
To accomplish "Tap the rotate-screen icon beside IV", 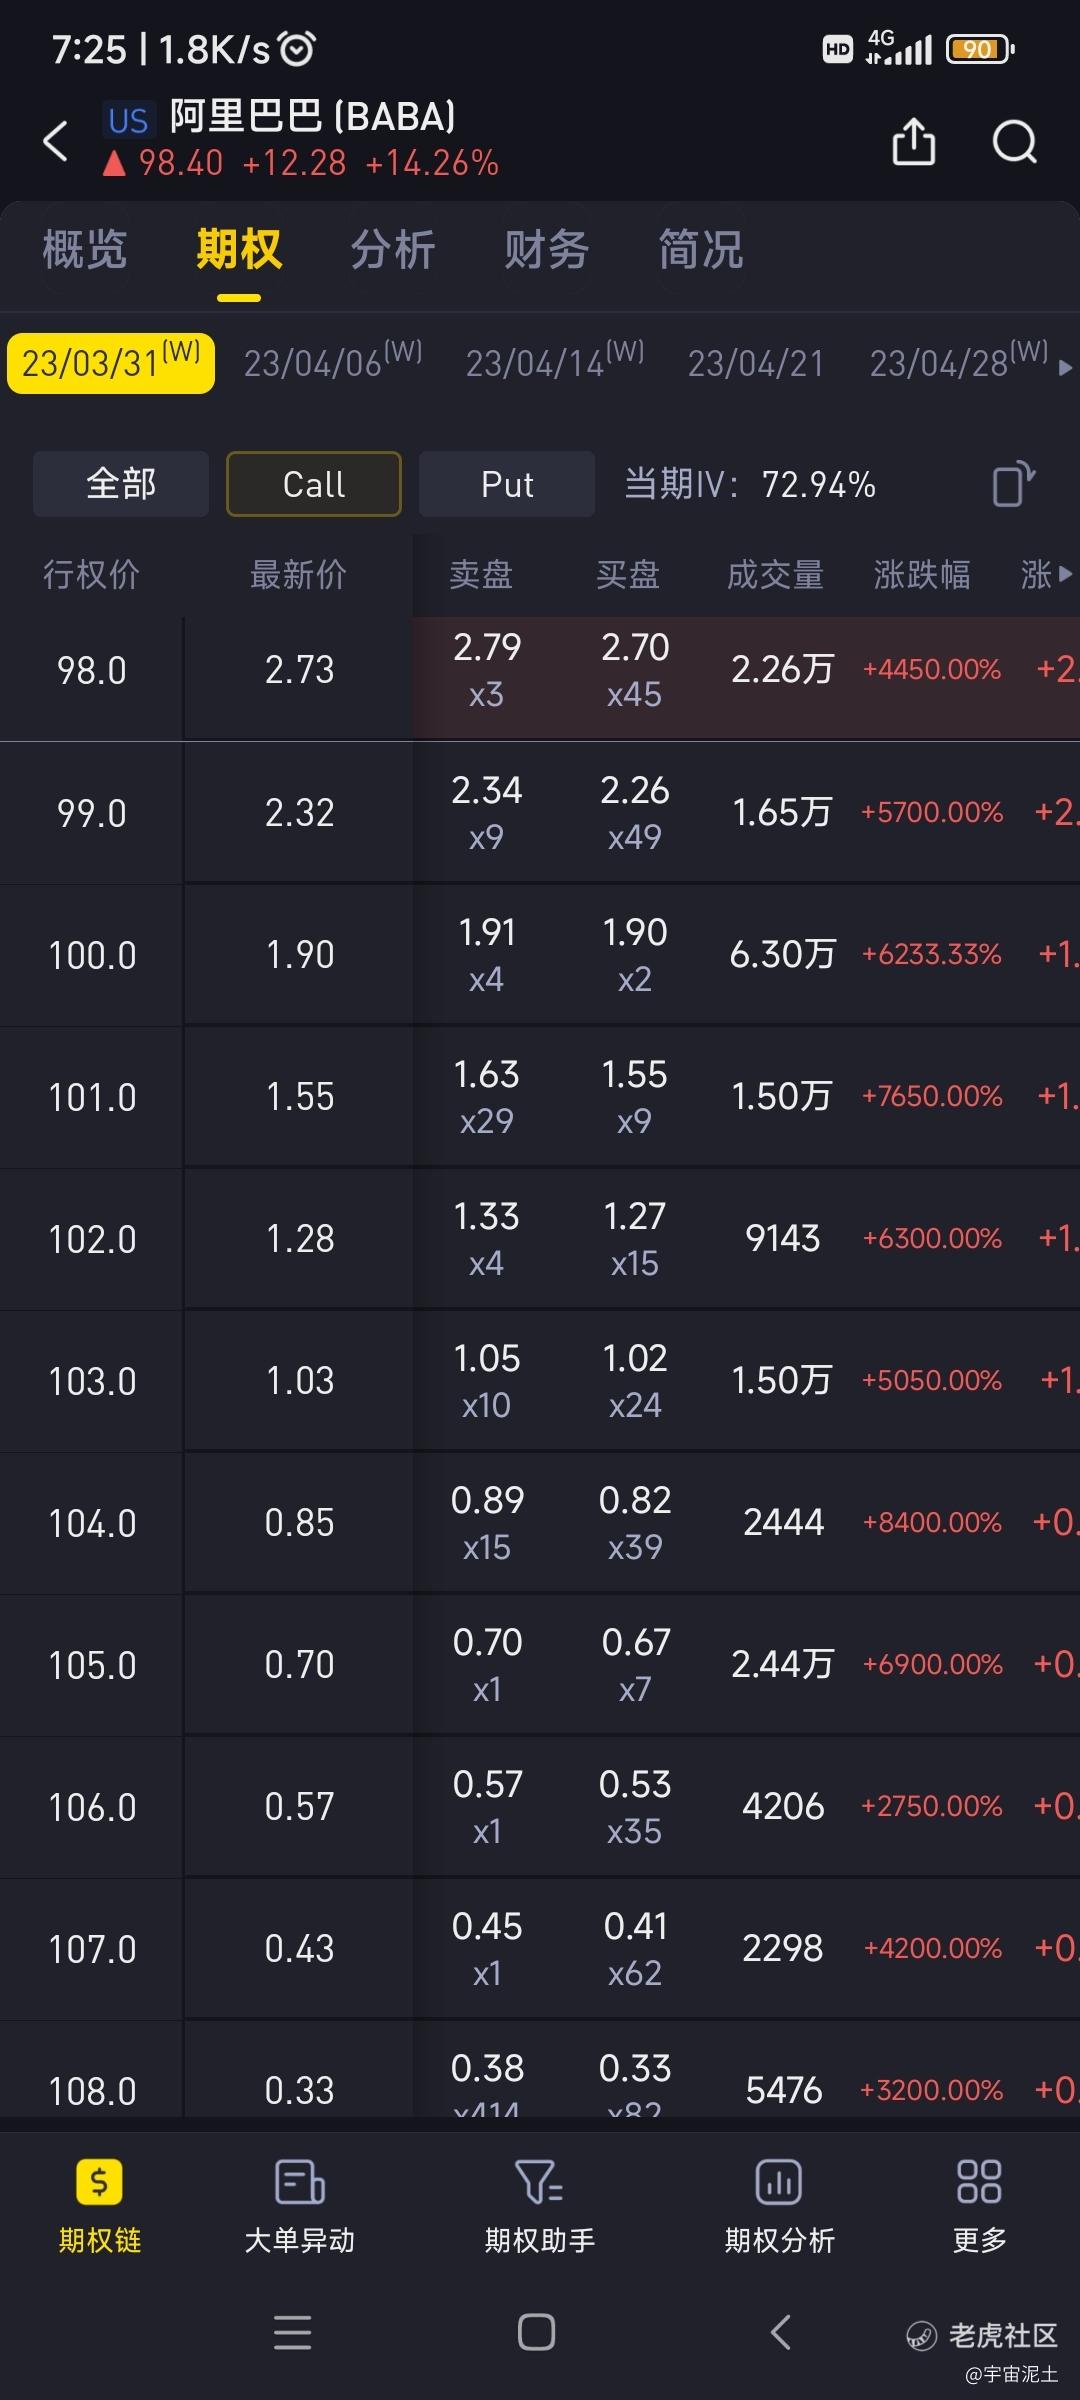I will click(x=1013, y=484).
